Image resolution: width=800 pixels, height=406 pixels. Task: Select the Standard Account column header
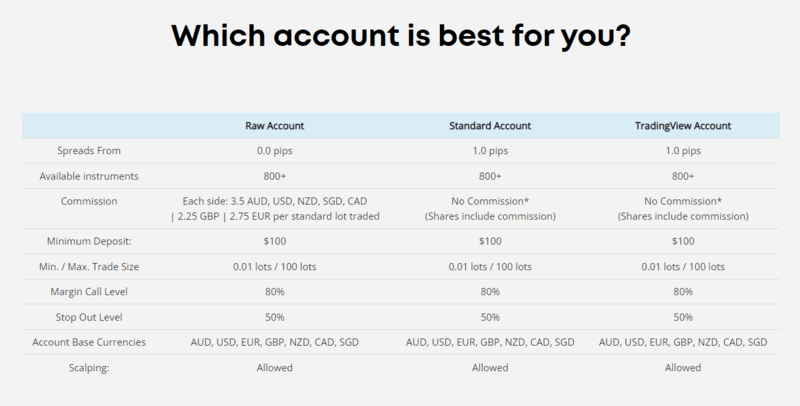[490, 125]
